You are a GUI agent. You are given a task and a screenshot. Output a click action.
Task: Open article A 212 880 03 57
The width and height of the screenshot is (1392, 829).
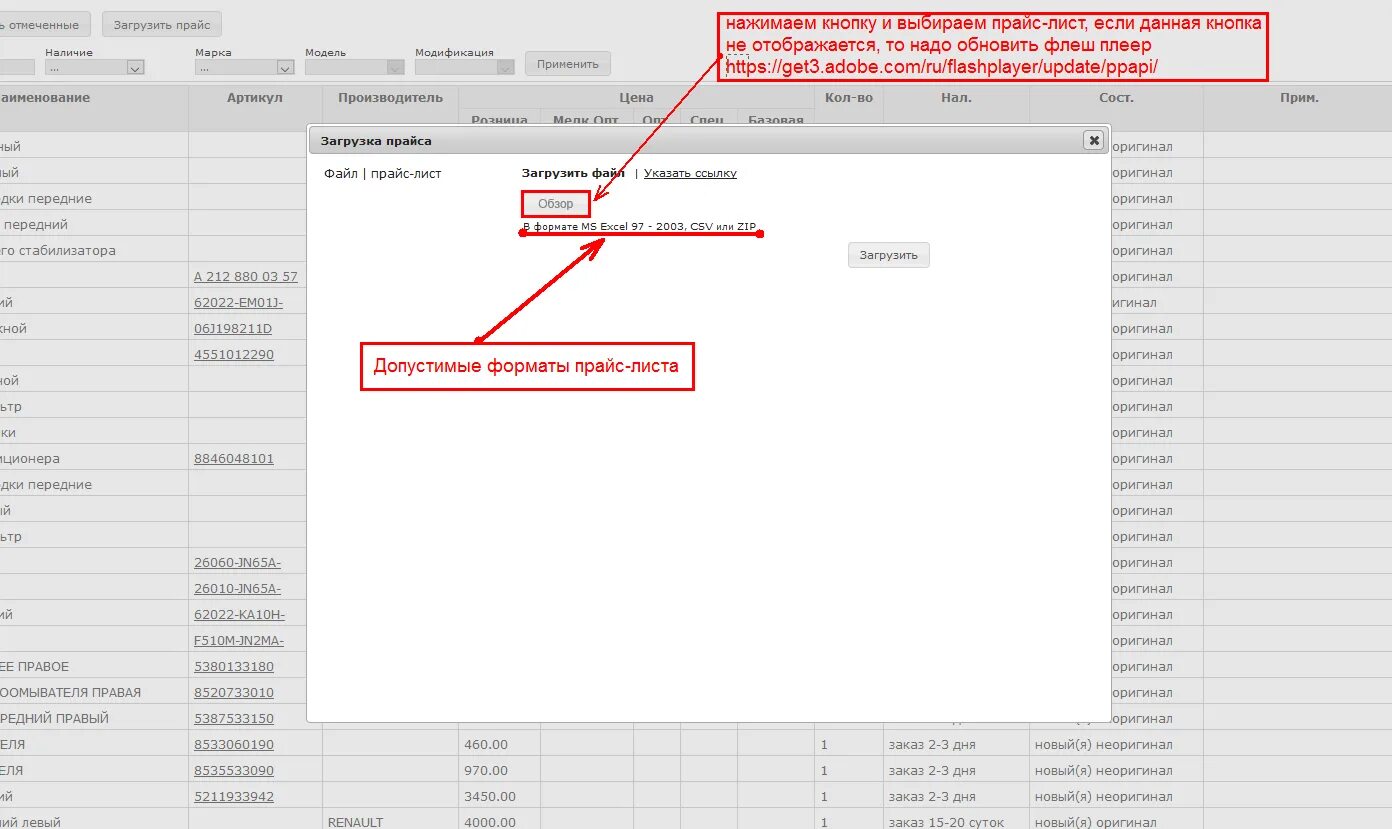[246, 277]
